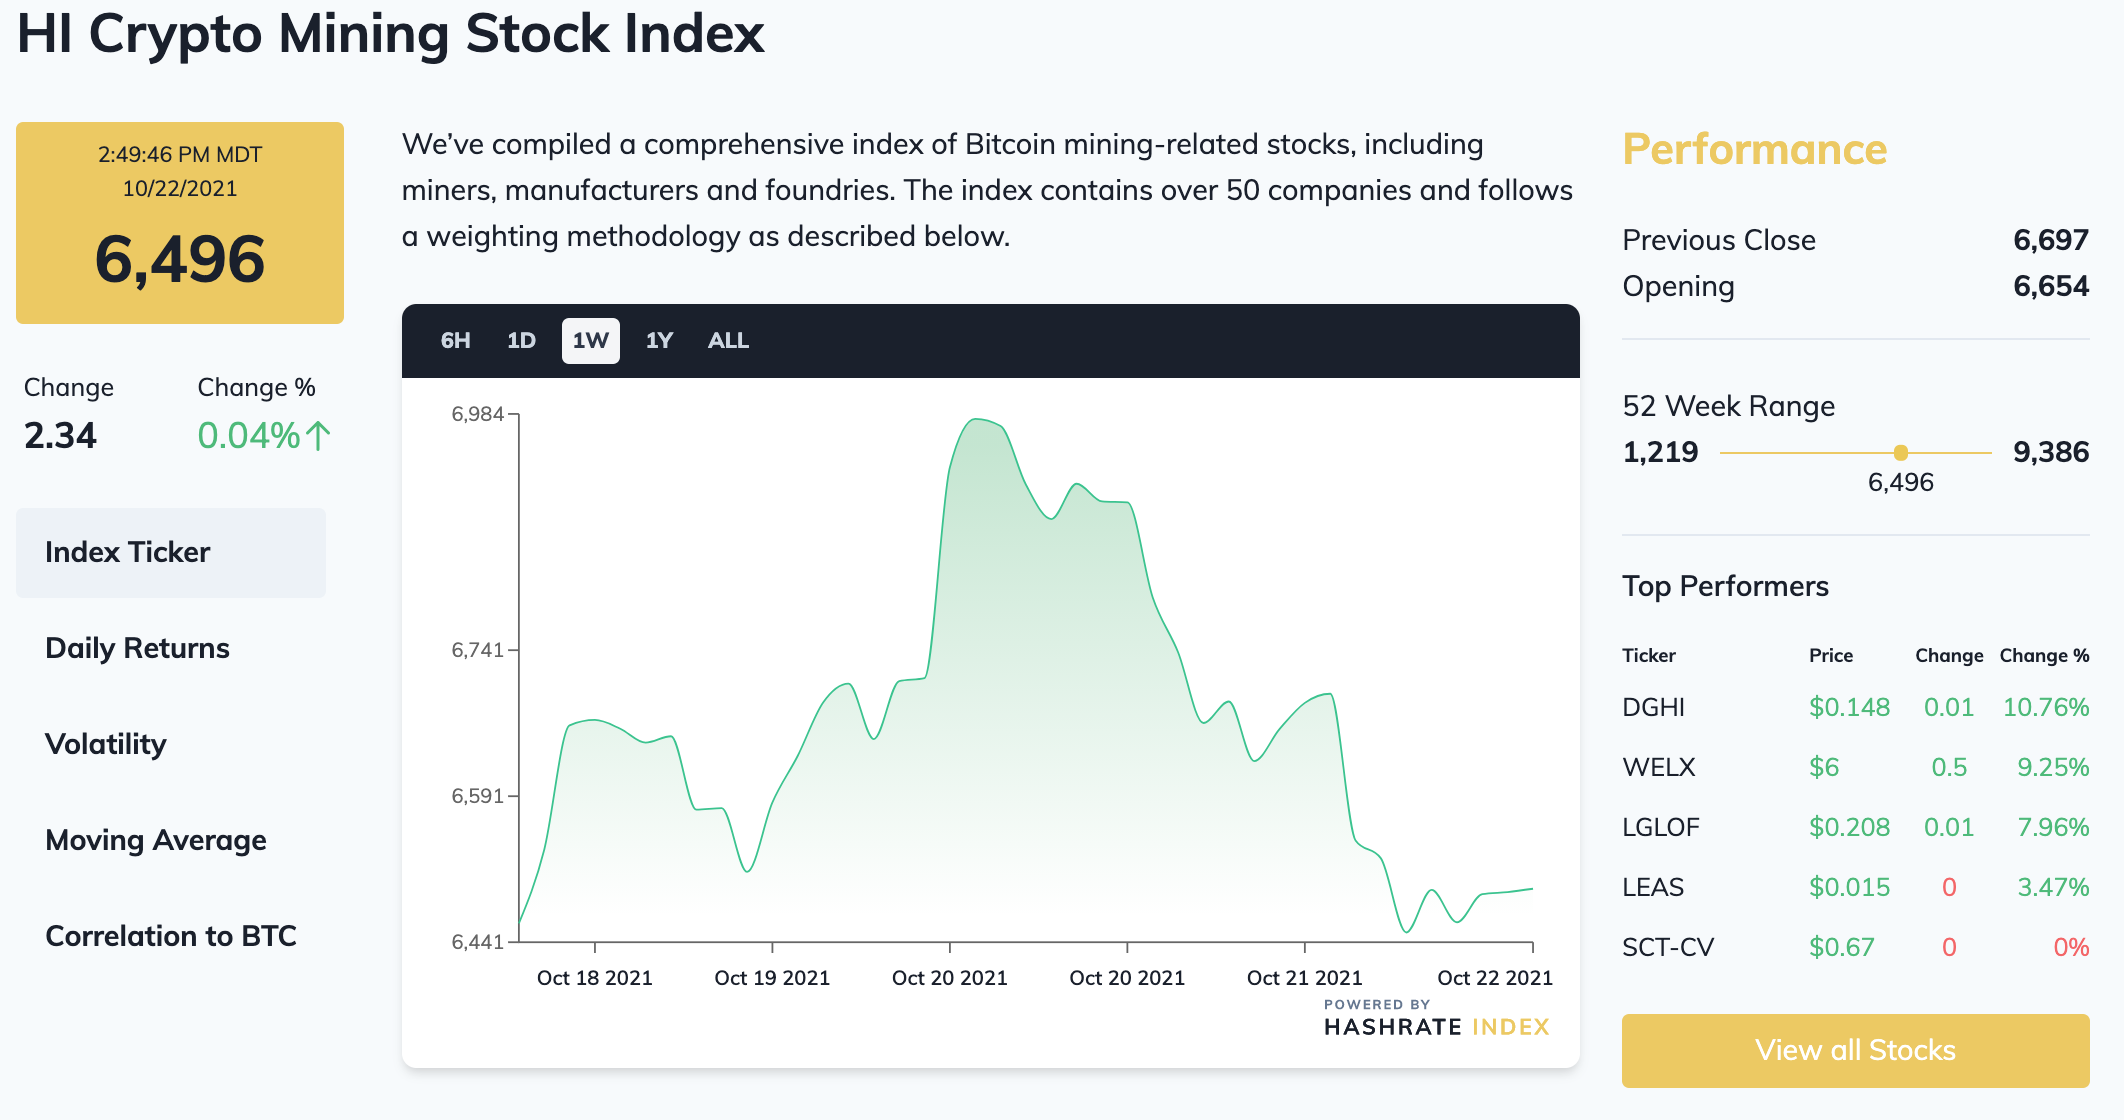Screen dimensions: 2124x1120
Task: Click the Performance heading
Action: point(1754,149)
